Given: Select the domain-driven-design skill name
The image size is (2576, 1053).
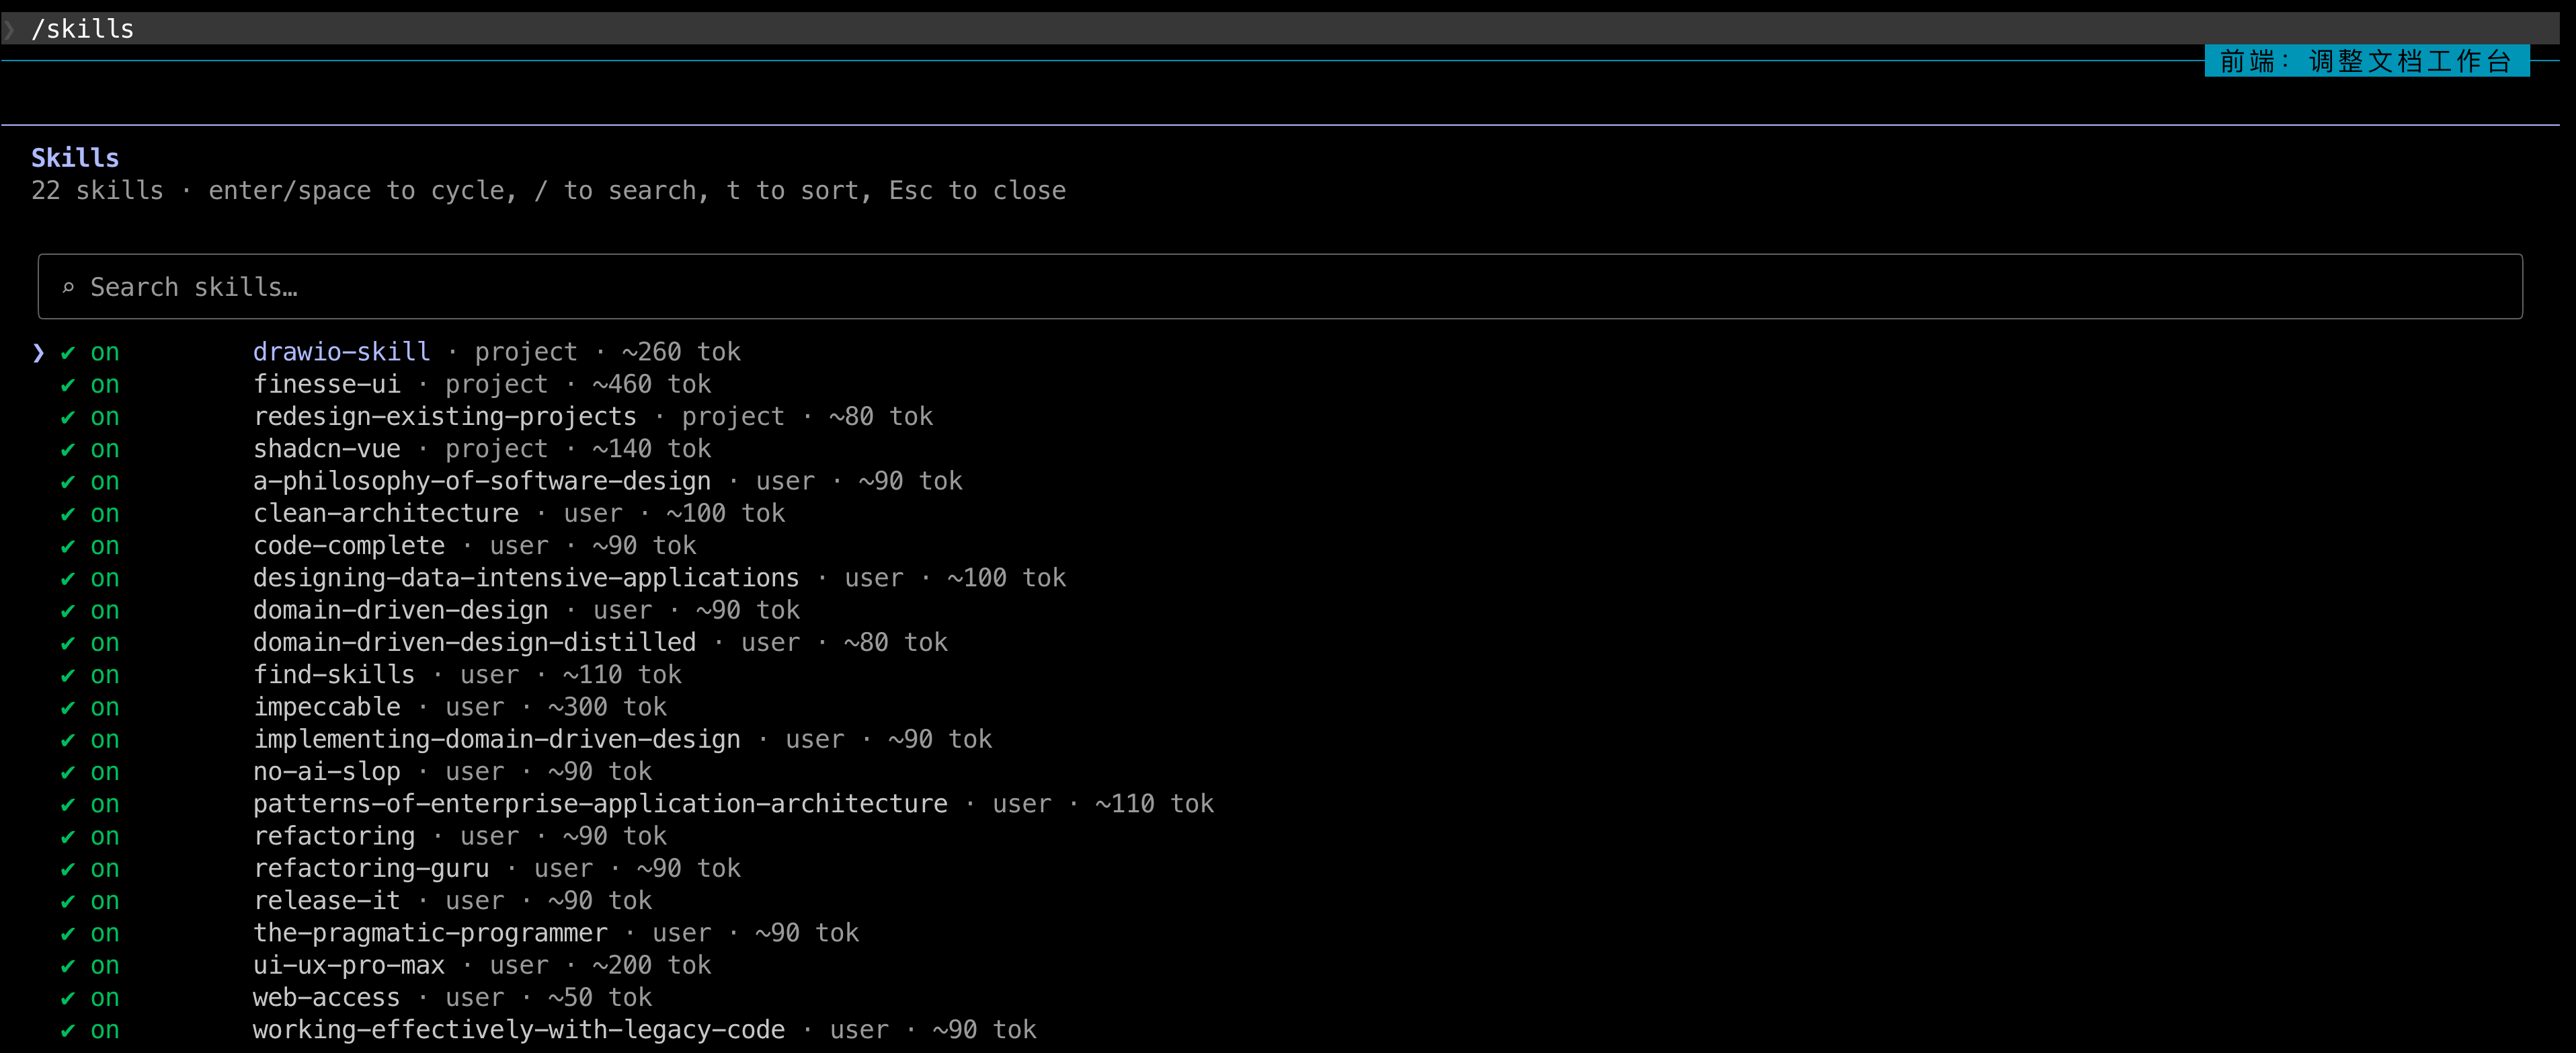Looking at the screenshot, I should [401, 610].
